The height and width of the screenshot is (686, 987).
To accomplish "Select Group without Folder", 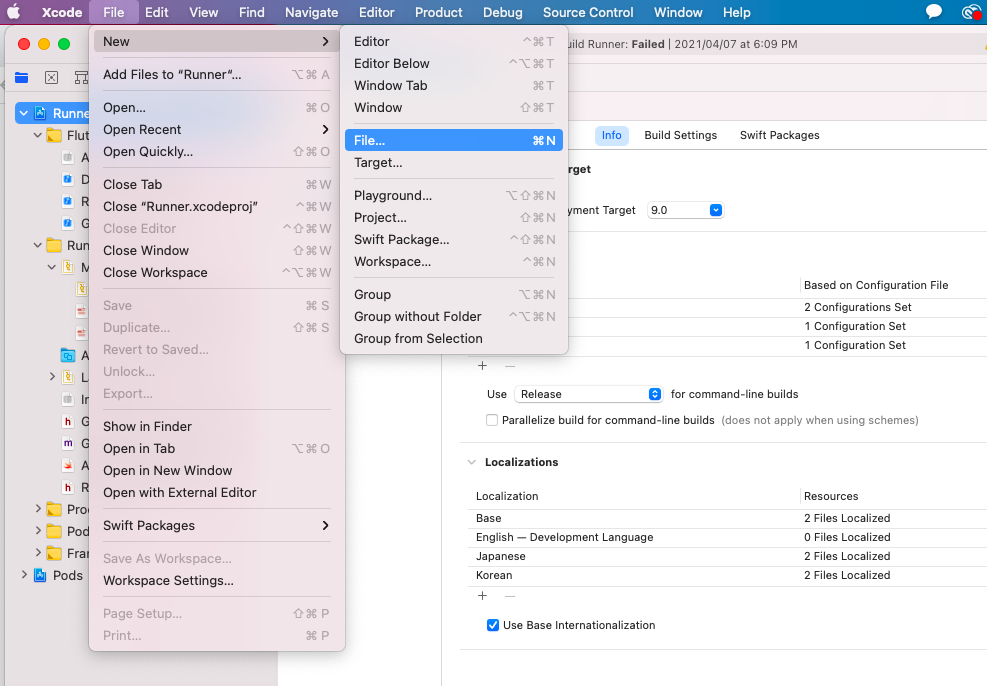I will pyautogui.click(x=454, y=317).
